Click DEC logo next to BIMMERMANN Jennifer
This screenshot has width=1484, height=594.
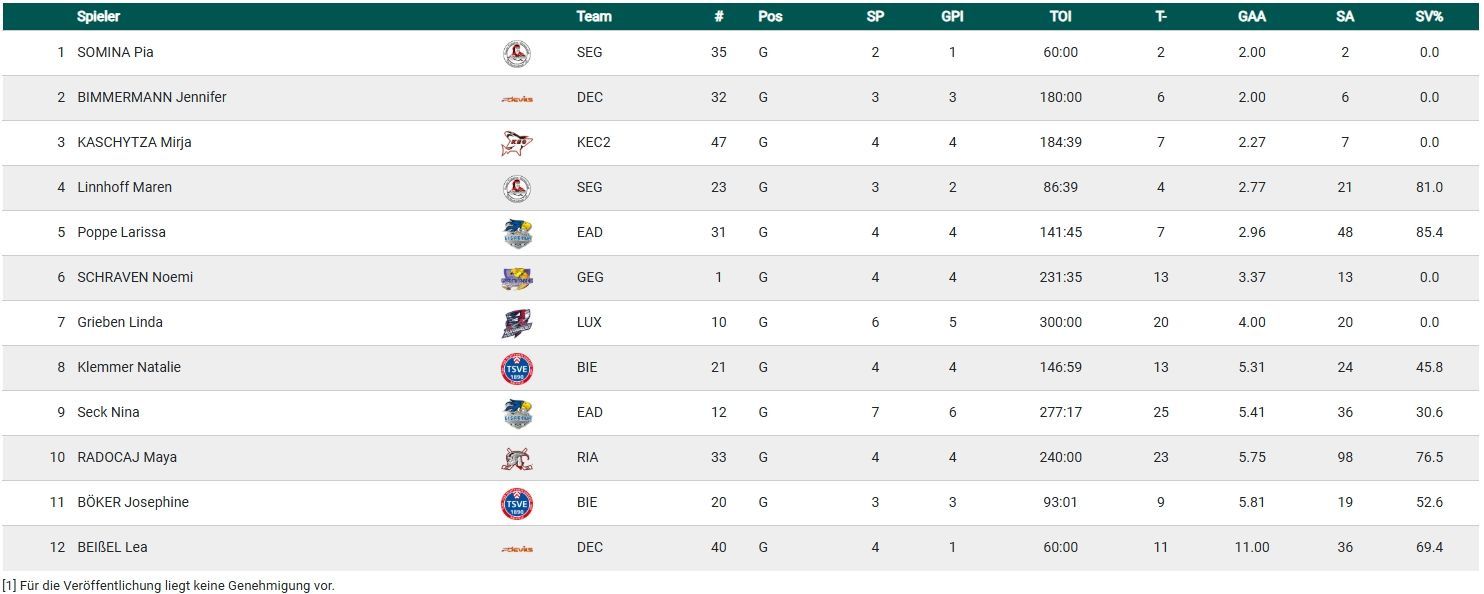click(517, 98)
